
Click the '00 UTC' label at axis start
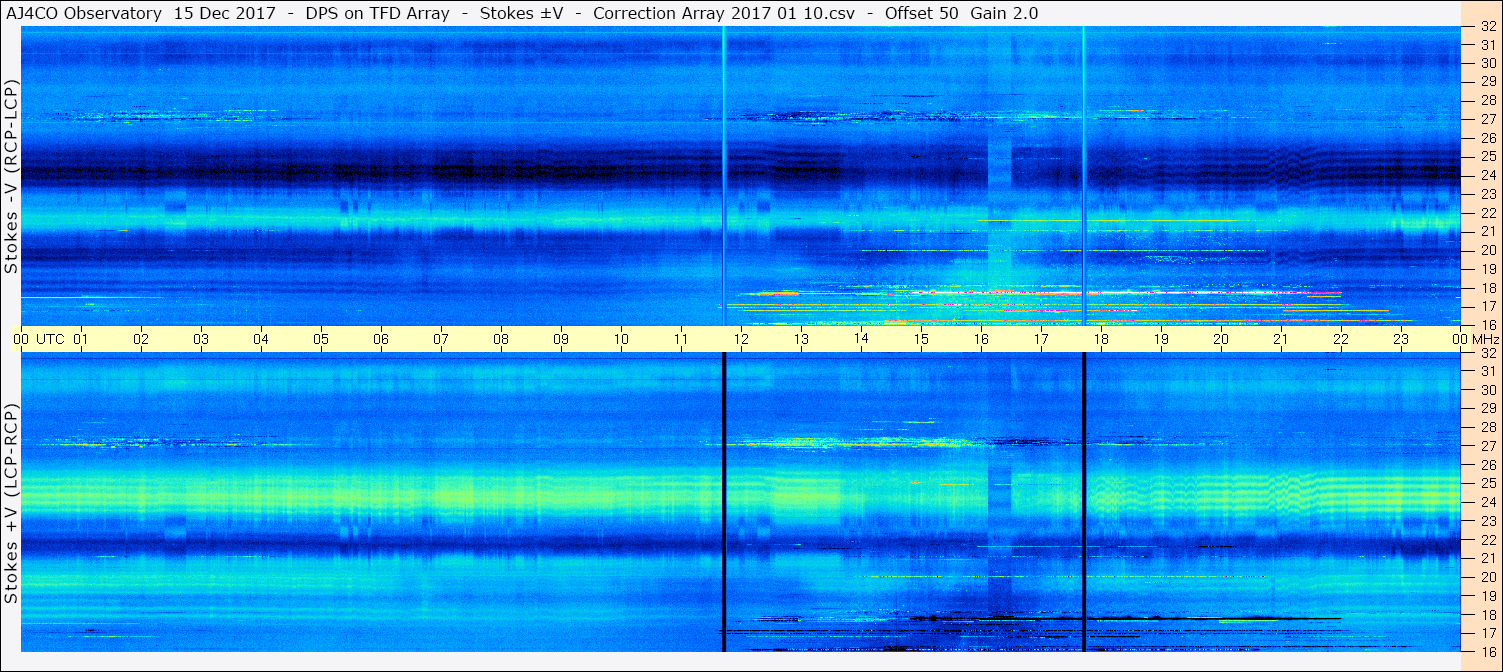click(39, 339)
